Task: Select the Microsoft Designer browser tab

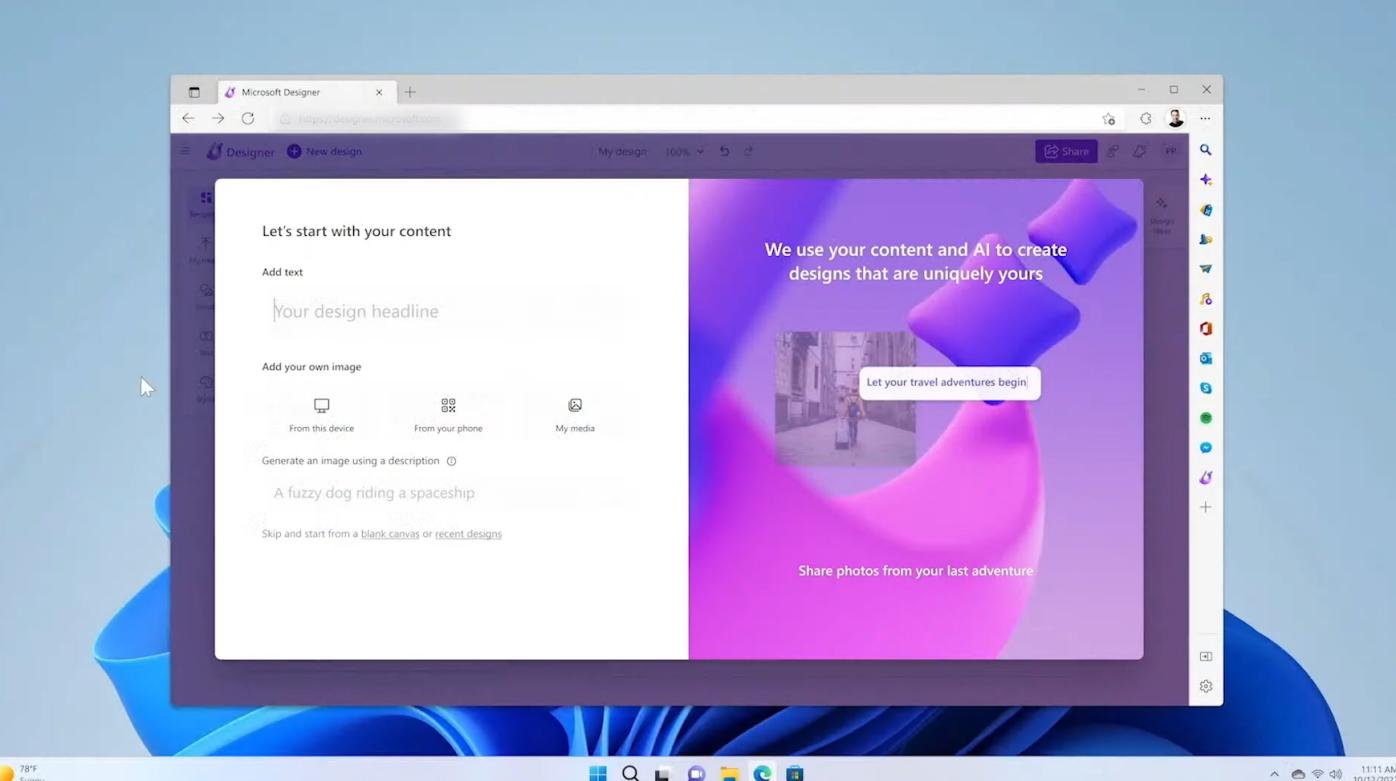Action: pos(295,91)
